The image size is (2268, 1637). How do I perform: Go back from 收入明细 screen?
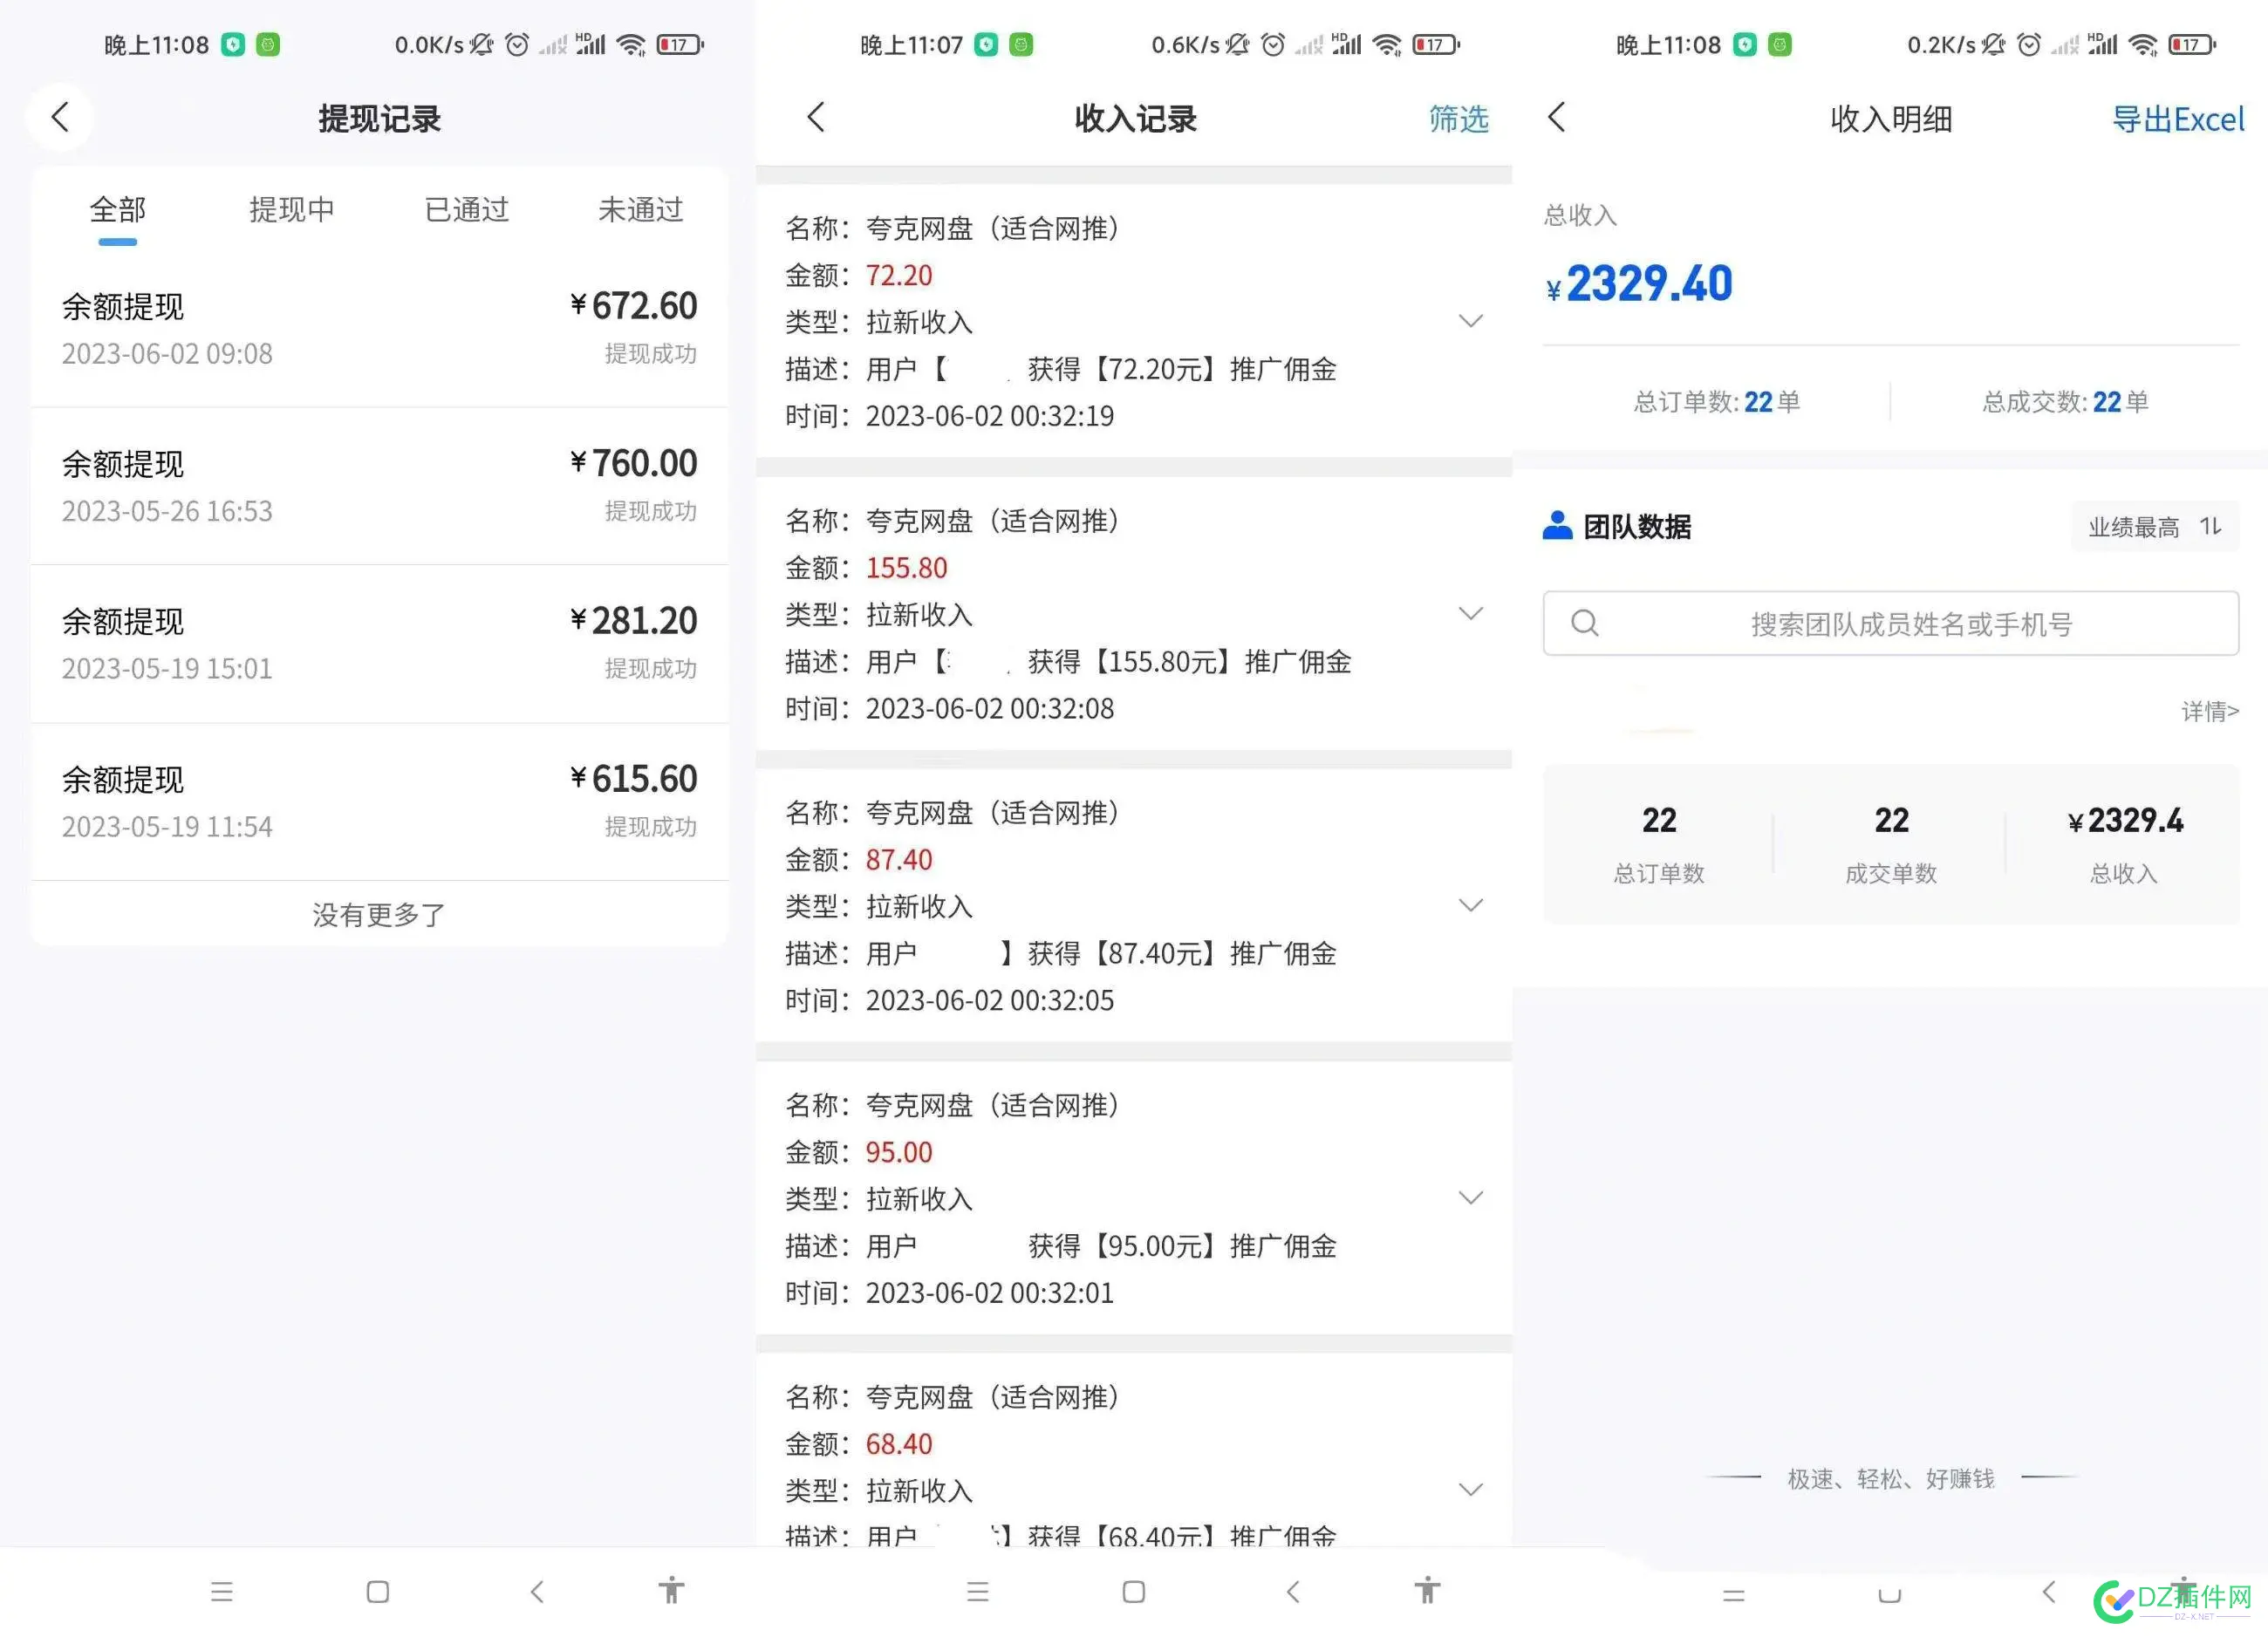click(x=1556, y=117)
